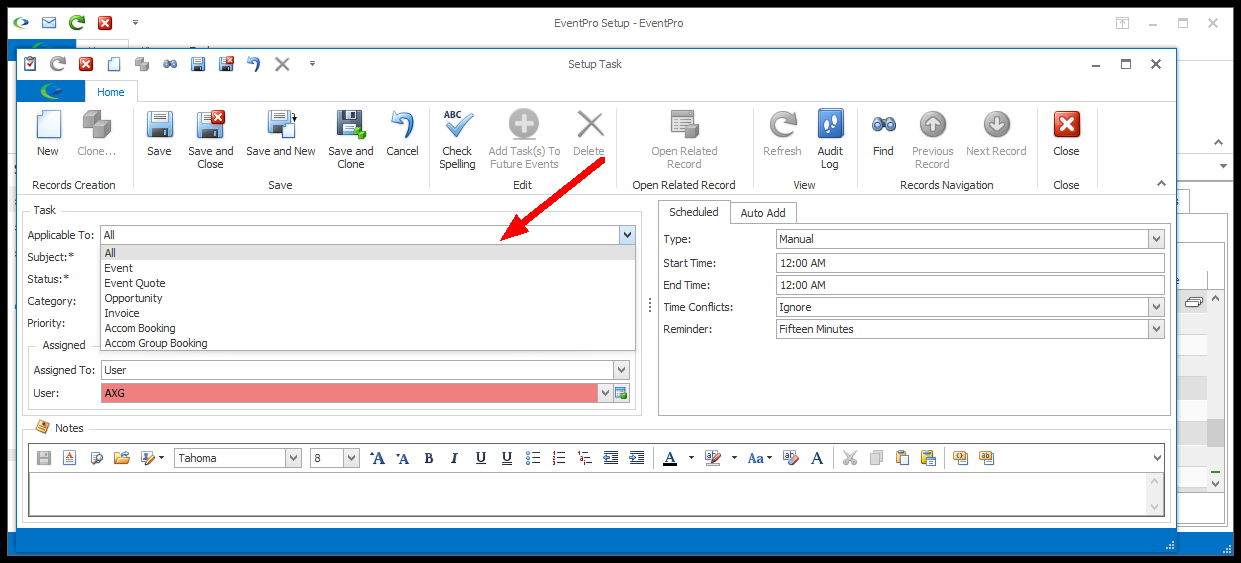Customize quick access toolbar dropdown arrow
Image resolution: width=1241 pixels, height=563 pixels.
click(312, 63)
